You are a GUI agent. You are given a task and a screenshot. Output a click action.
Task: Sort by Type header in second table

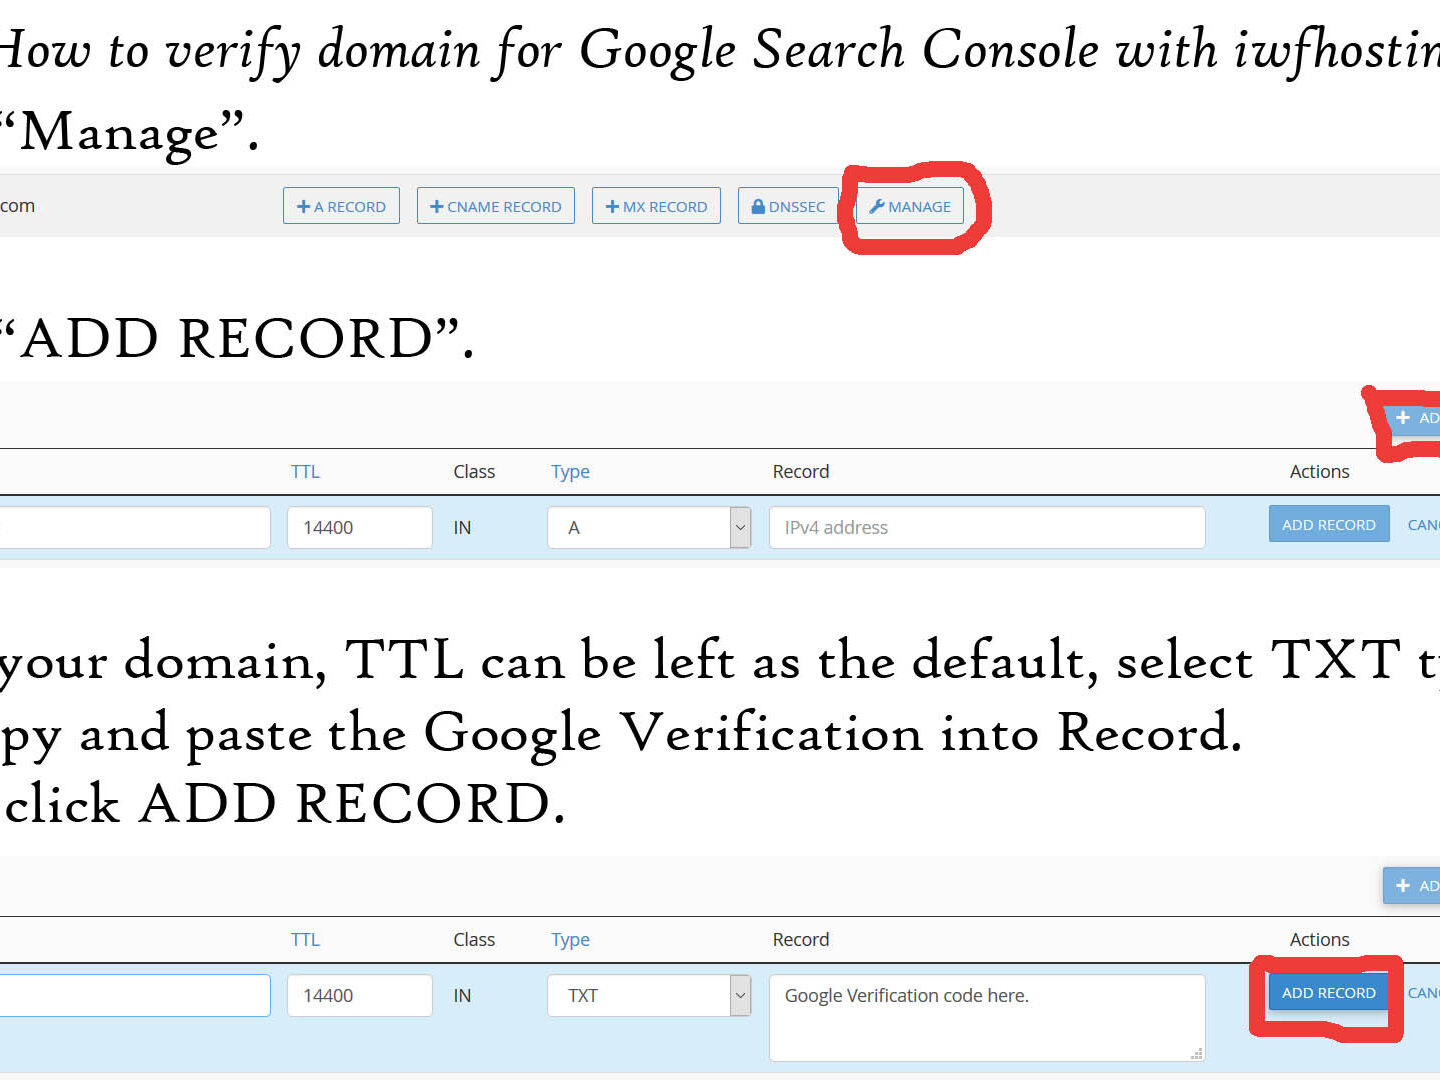pyautogui.click(x=570, y=939)
